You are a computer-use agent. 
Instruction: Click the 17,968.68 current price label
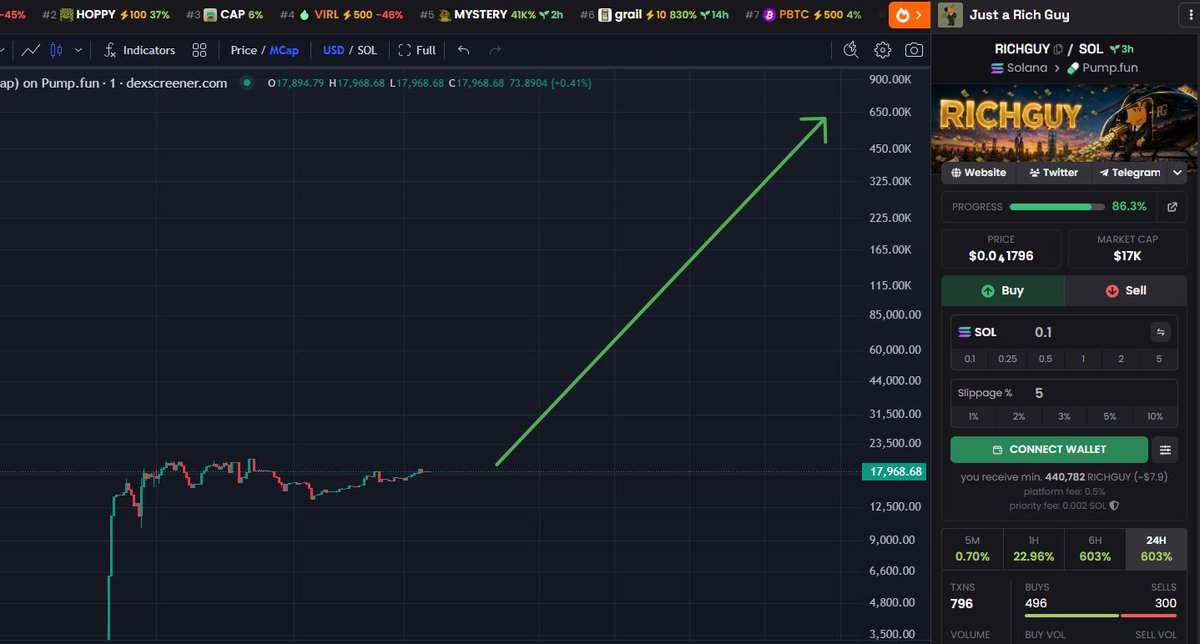tap(895, 471)
